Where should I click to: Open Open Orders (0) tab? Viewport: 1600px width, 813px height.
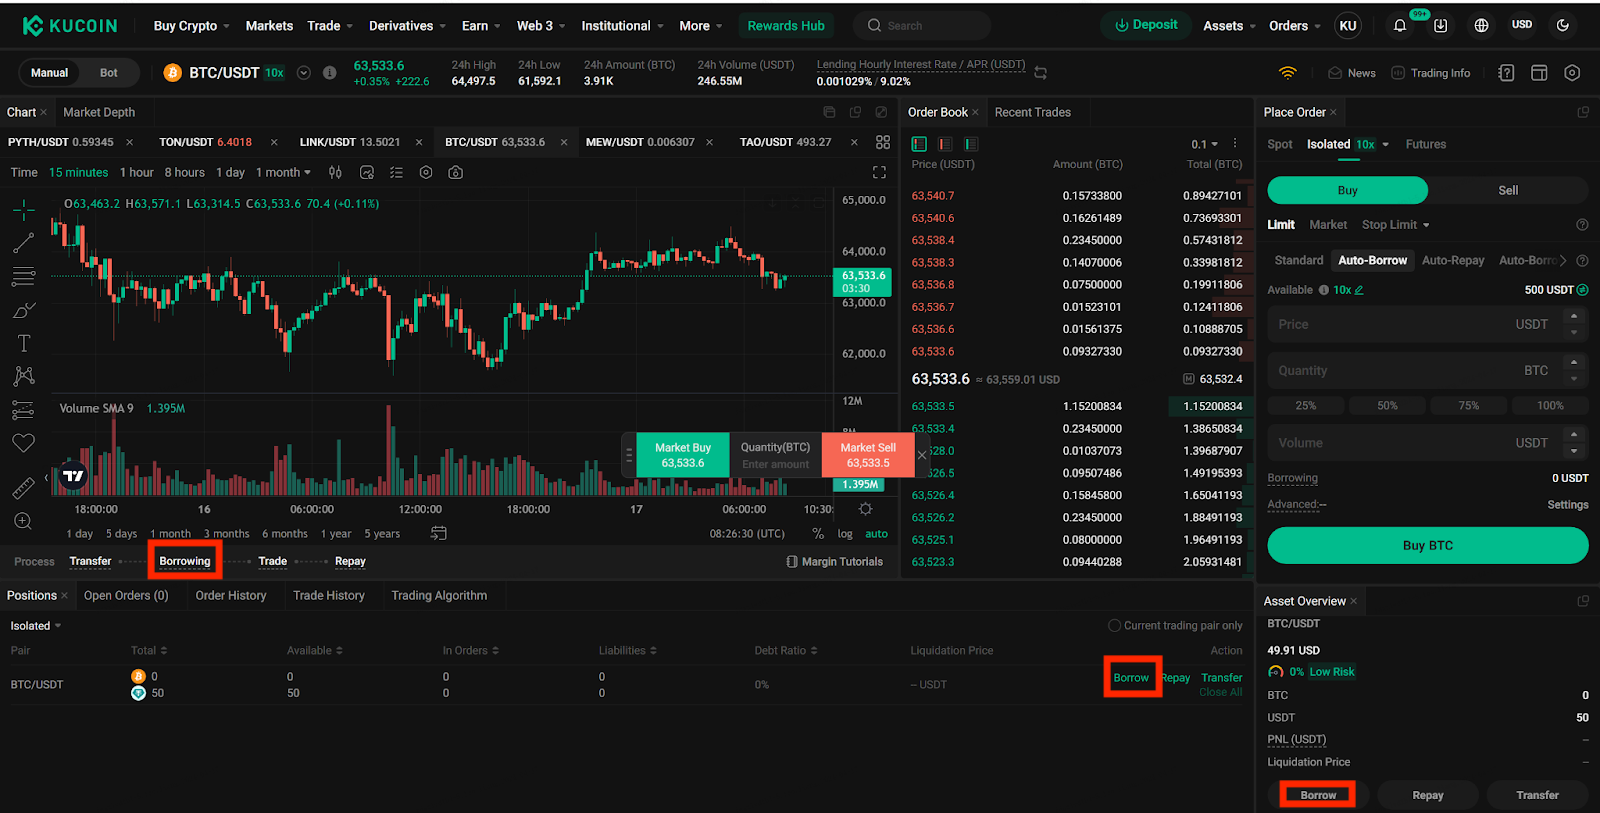pyautogui.click(x=126, y=596)
